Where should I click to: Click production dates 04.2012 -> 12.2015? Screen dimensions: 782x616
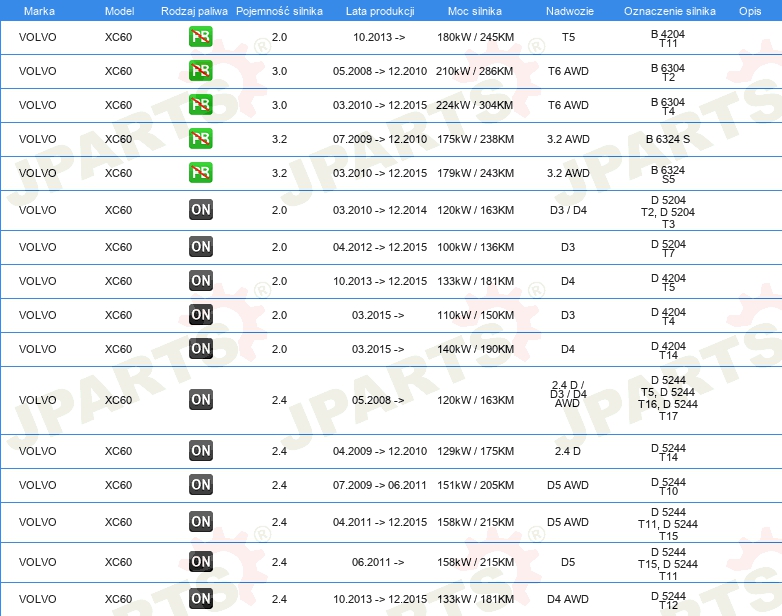[380, 247]
